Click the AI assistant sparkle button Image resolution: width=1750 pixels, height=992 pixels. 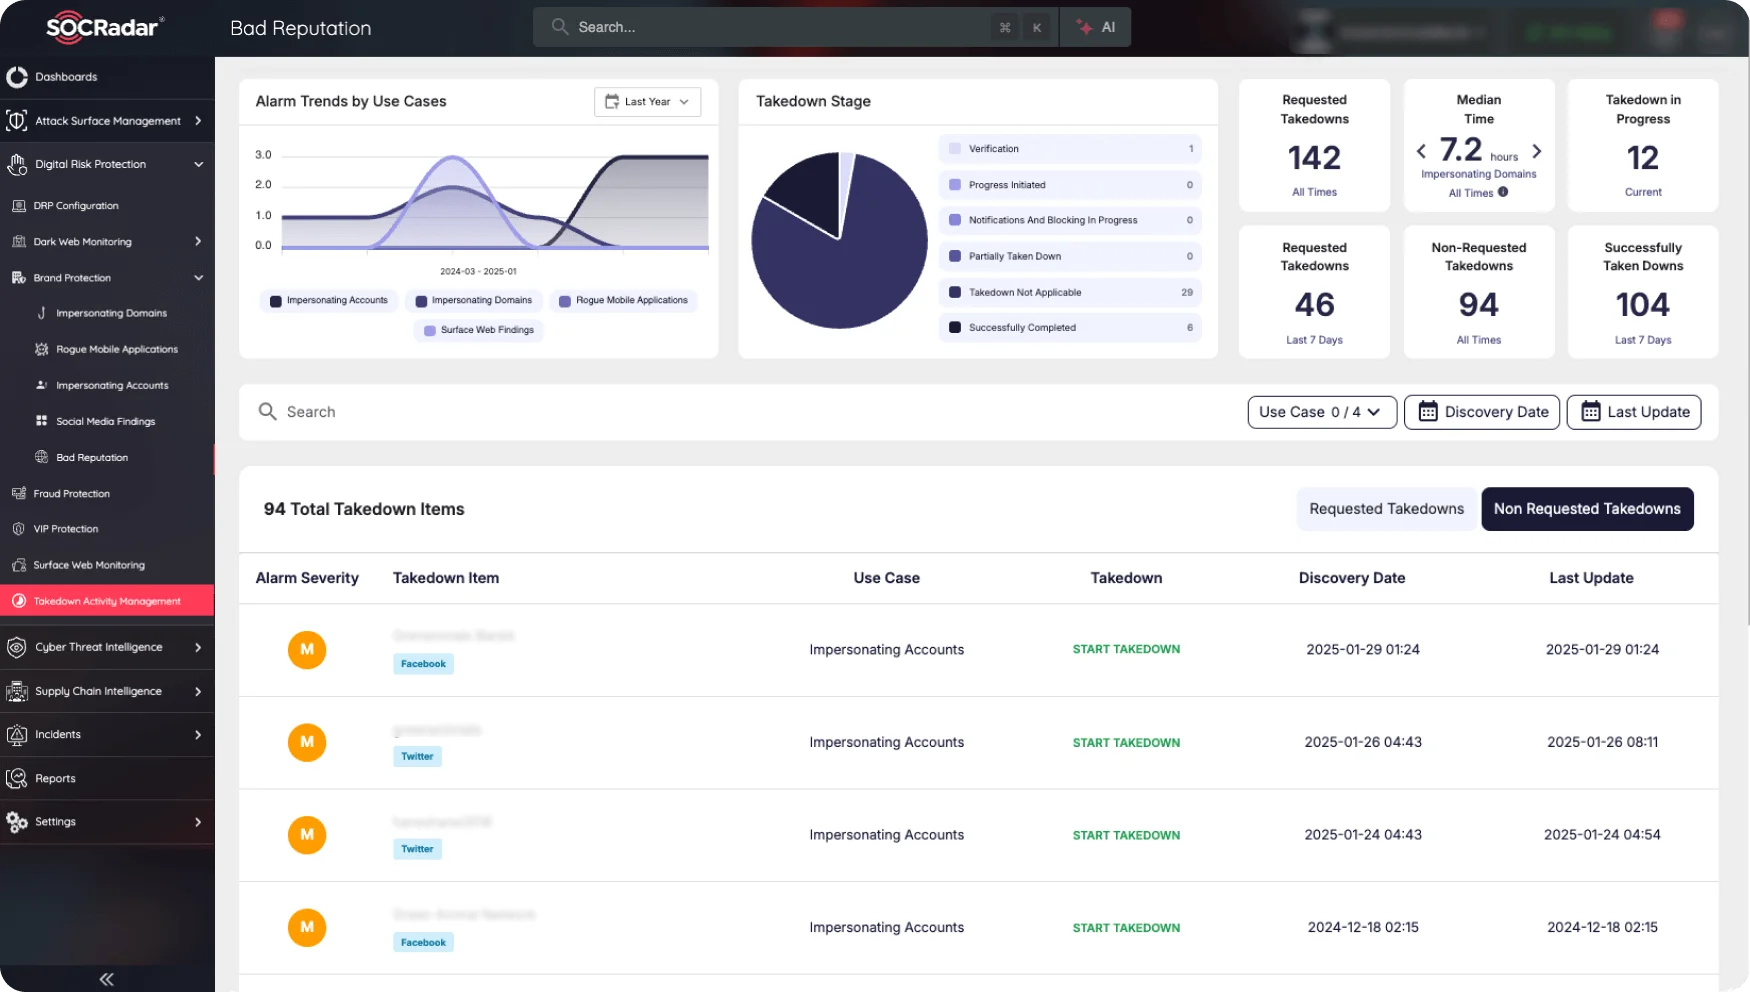(x=1096, y=27)
